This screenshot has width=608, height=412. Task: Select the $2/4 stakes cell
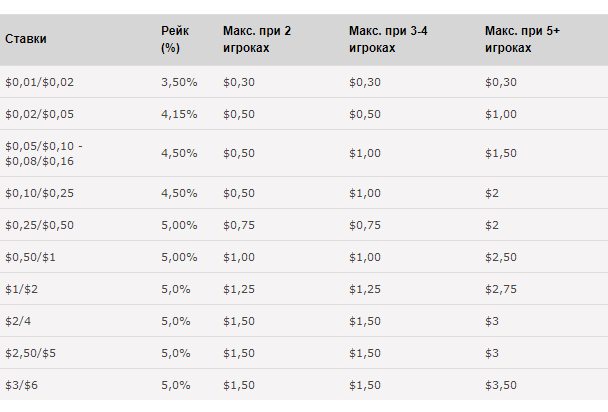pos(18,321)
